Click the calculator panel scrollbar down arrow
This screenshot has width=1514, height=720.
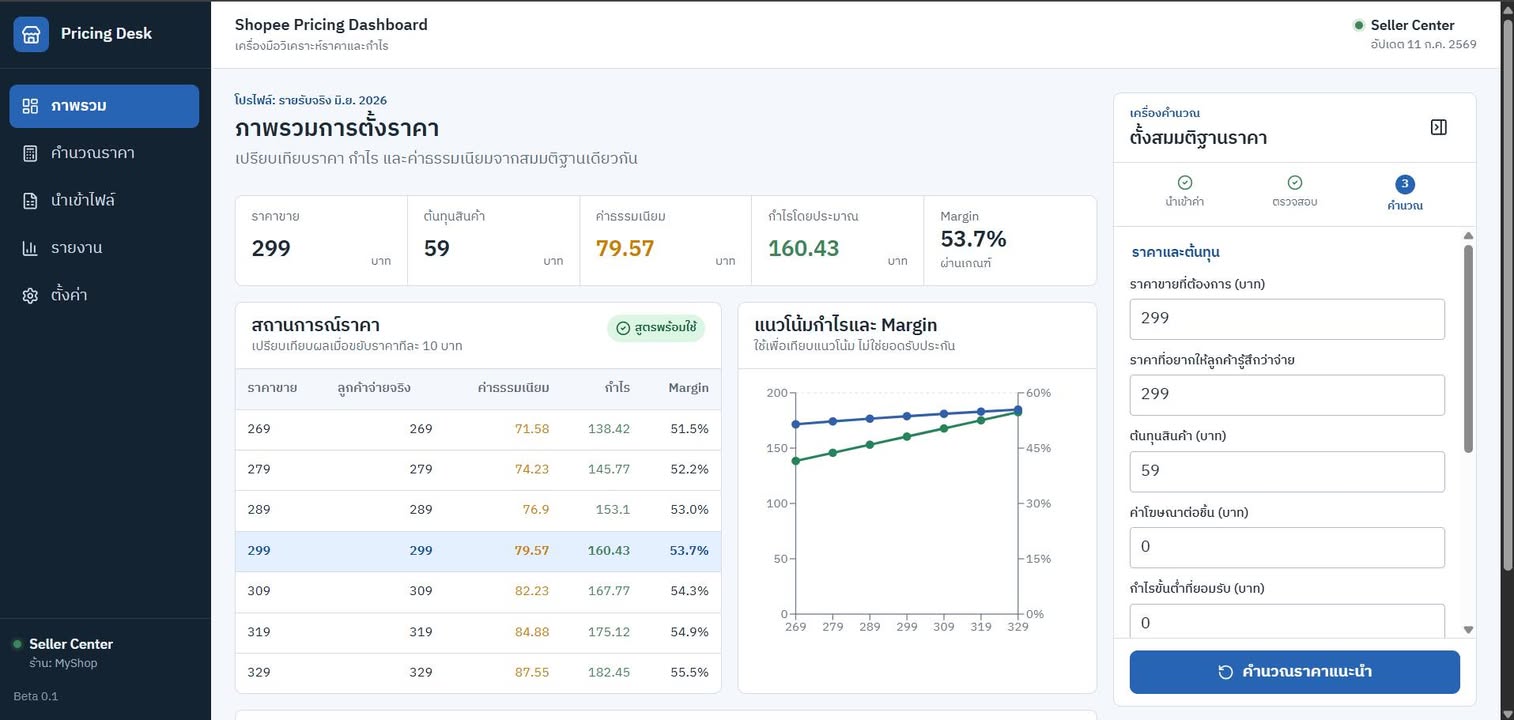click(x=1468, y=630)
